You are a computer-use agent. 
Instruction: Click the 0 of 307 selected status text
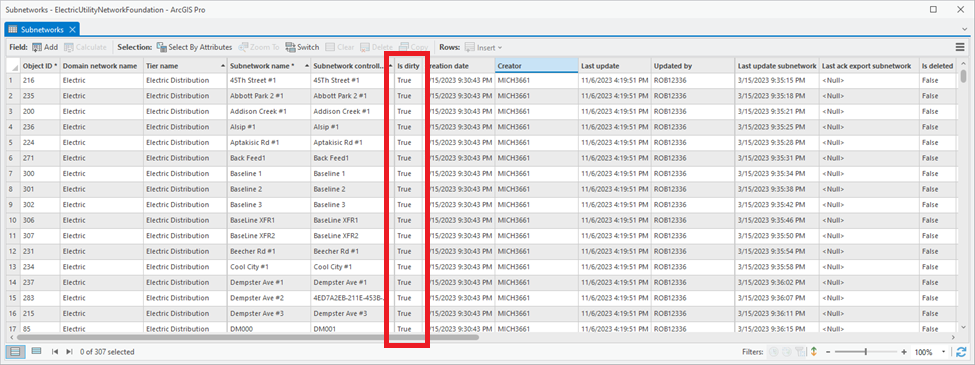107,352
